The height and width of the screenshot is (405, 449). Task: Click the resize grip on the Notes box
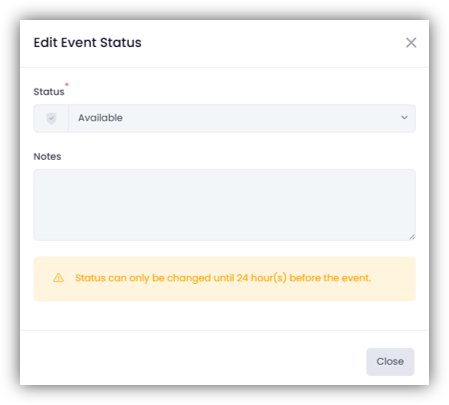[x=412, y=237]
